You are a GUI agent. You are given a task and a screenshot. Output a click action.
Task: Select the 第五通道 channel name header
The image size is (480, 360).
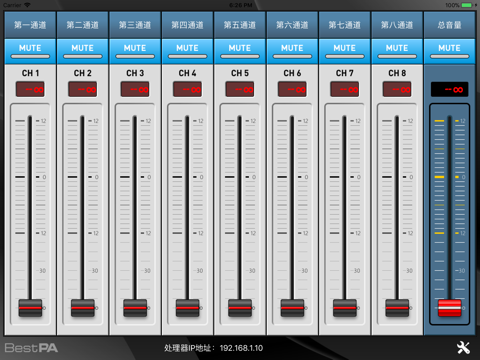240,25
